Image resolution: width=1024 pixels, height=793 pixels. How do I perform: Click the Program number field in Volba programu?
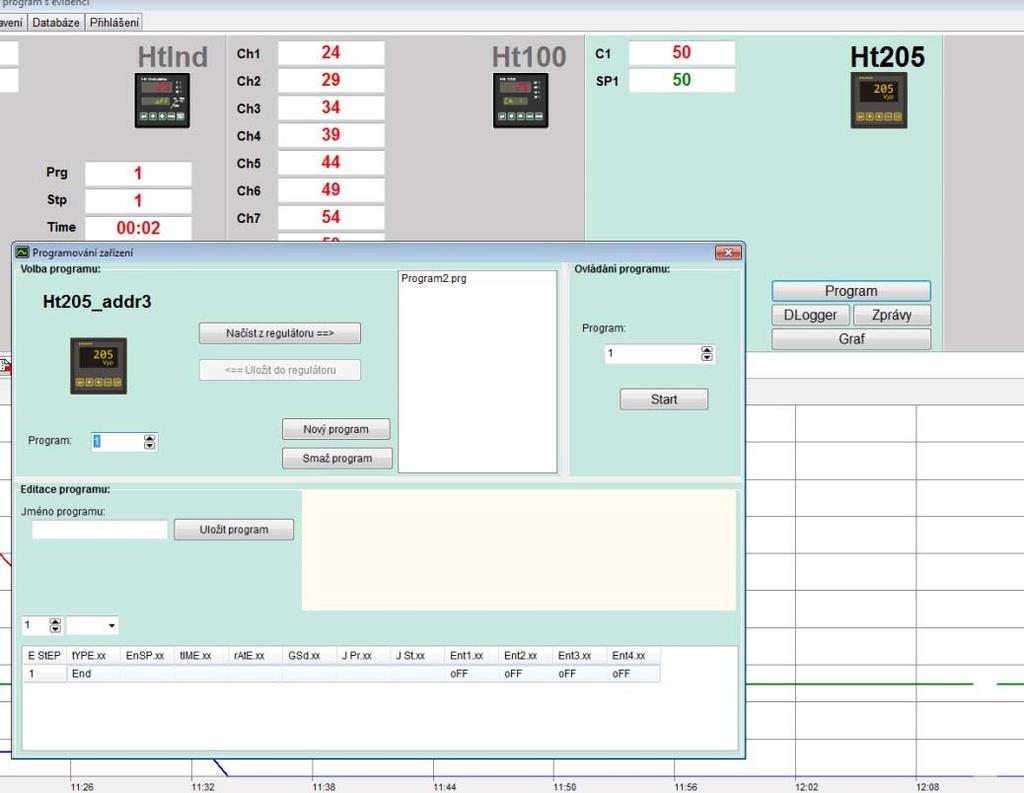click(117, 442)
